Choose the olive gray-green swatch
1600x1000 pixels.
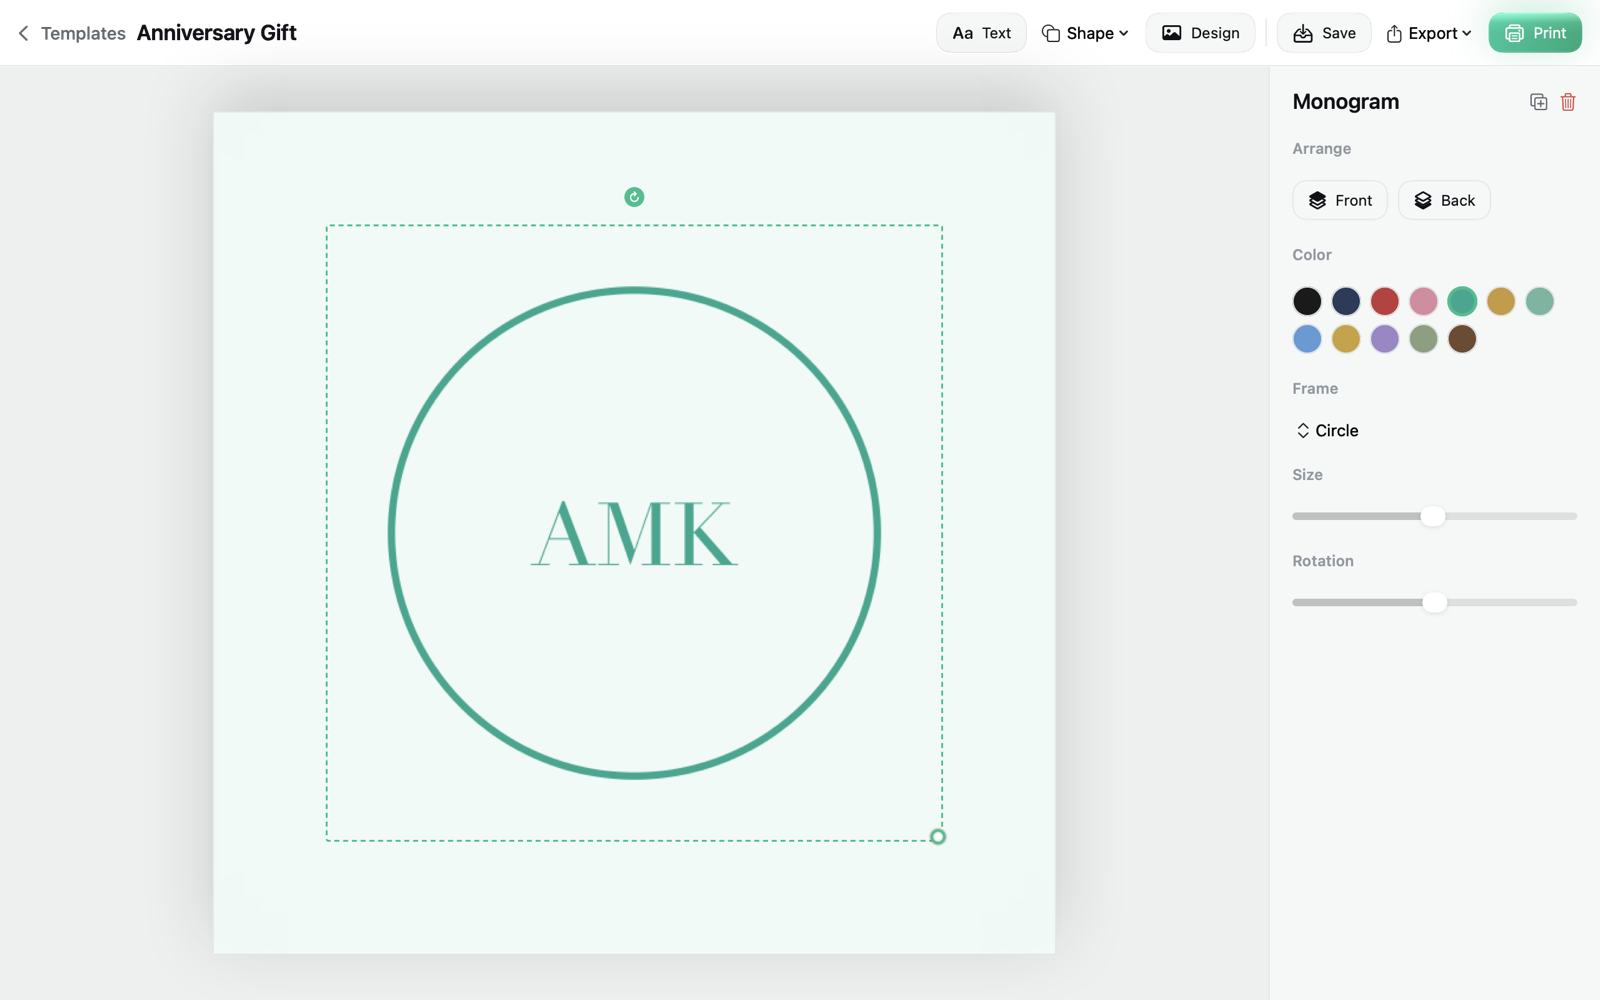[1423, 339]
